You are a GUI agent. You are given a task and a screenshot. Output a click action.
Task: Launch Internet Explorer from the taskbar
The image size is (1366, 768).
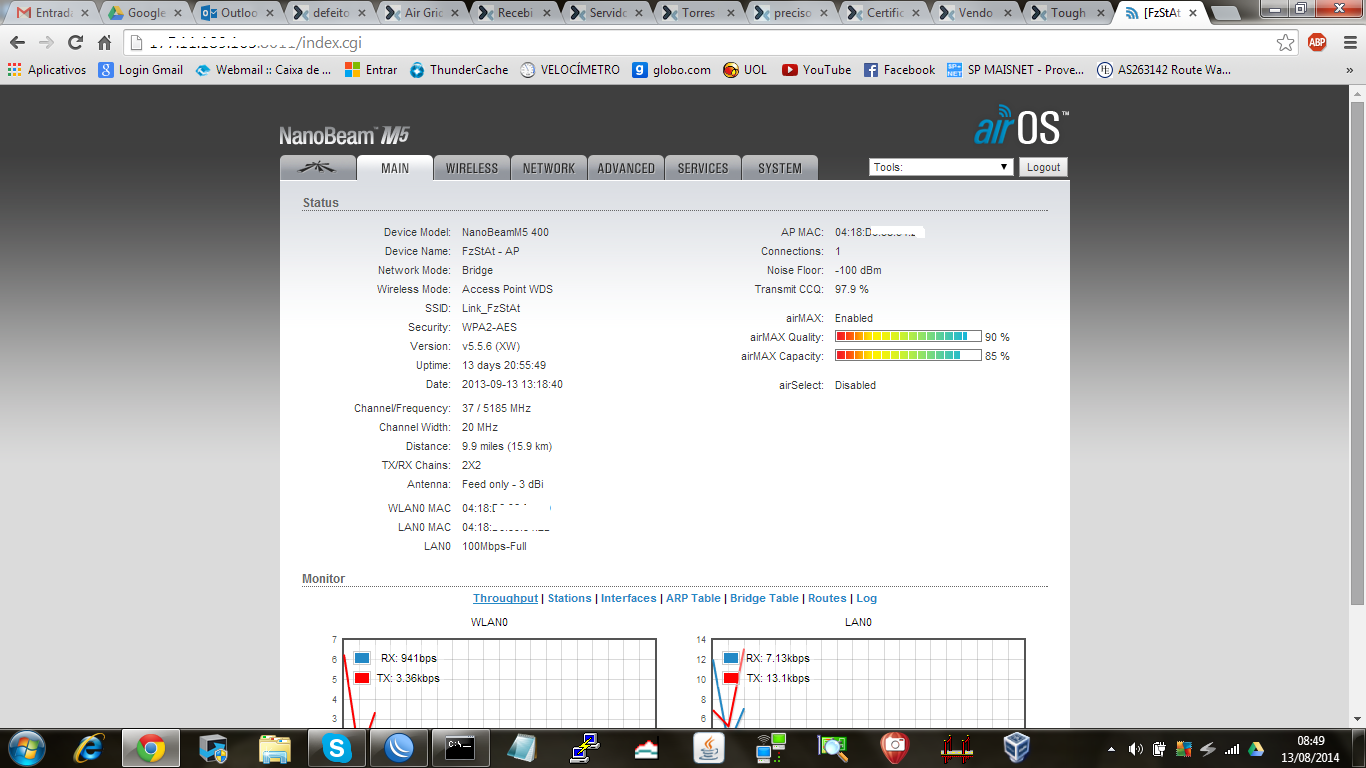[x=89, y=748]
